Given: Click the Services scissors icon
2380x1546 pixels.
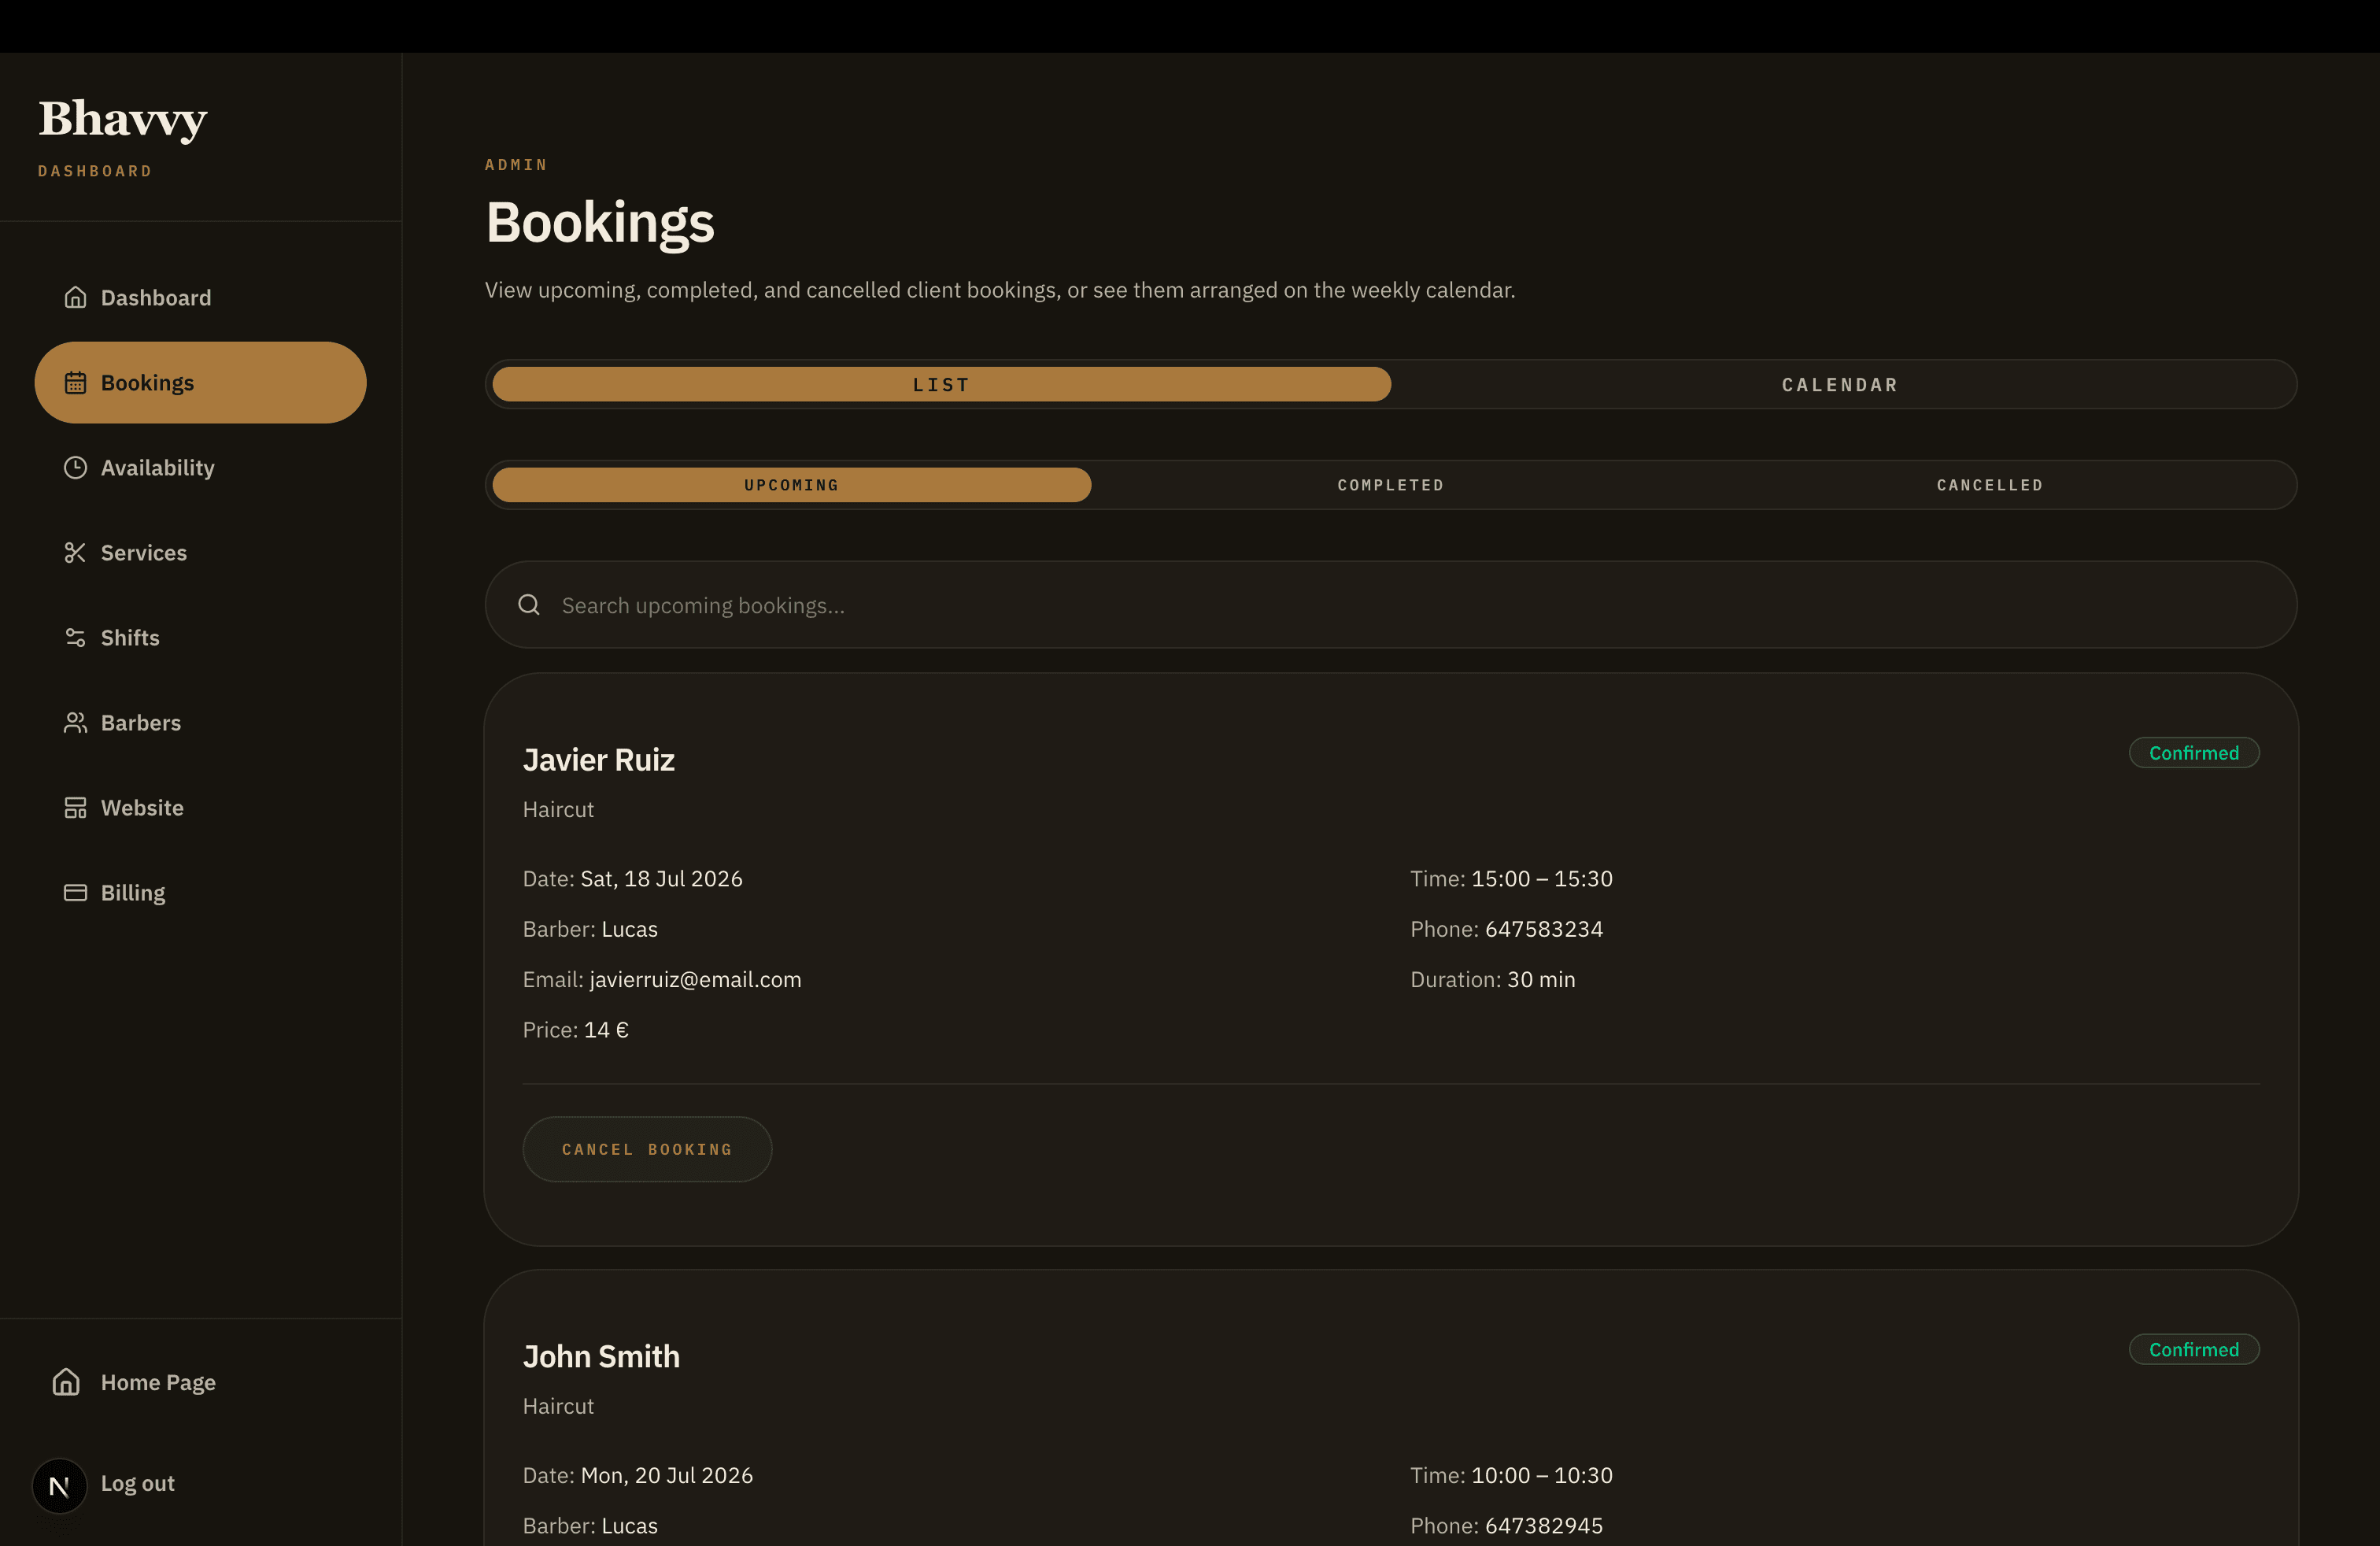Looking at the screenshot, I should 75,553.
